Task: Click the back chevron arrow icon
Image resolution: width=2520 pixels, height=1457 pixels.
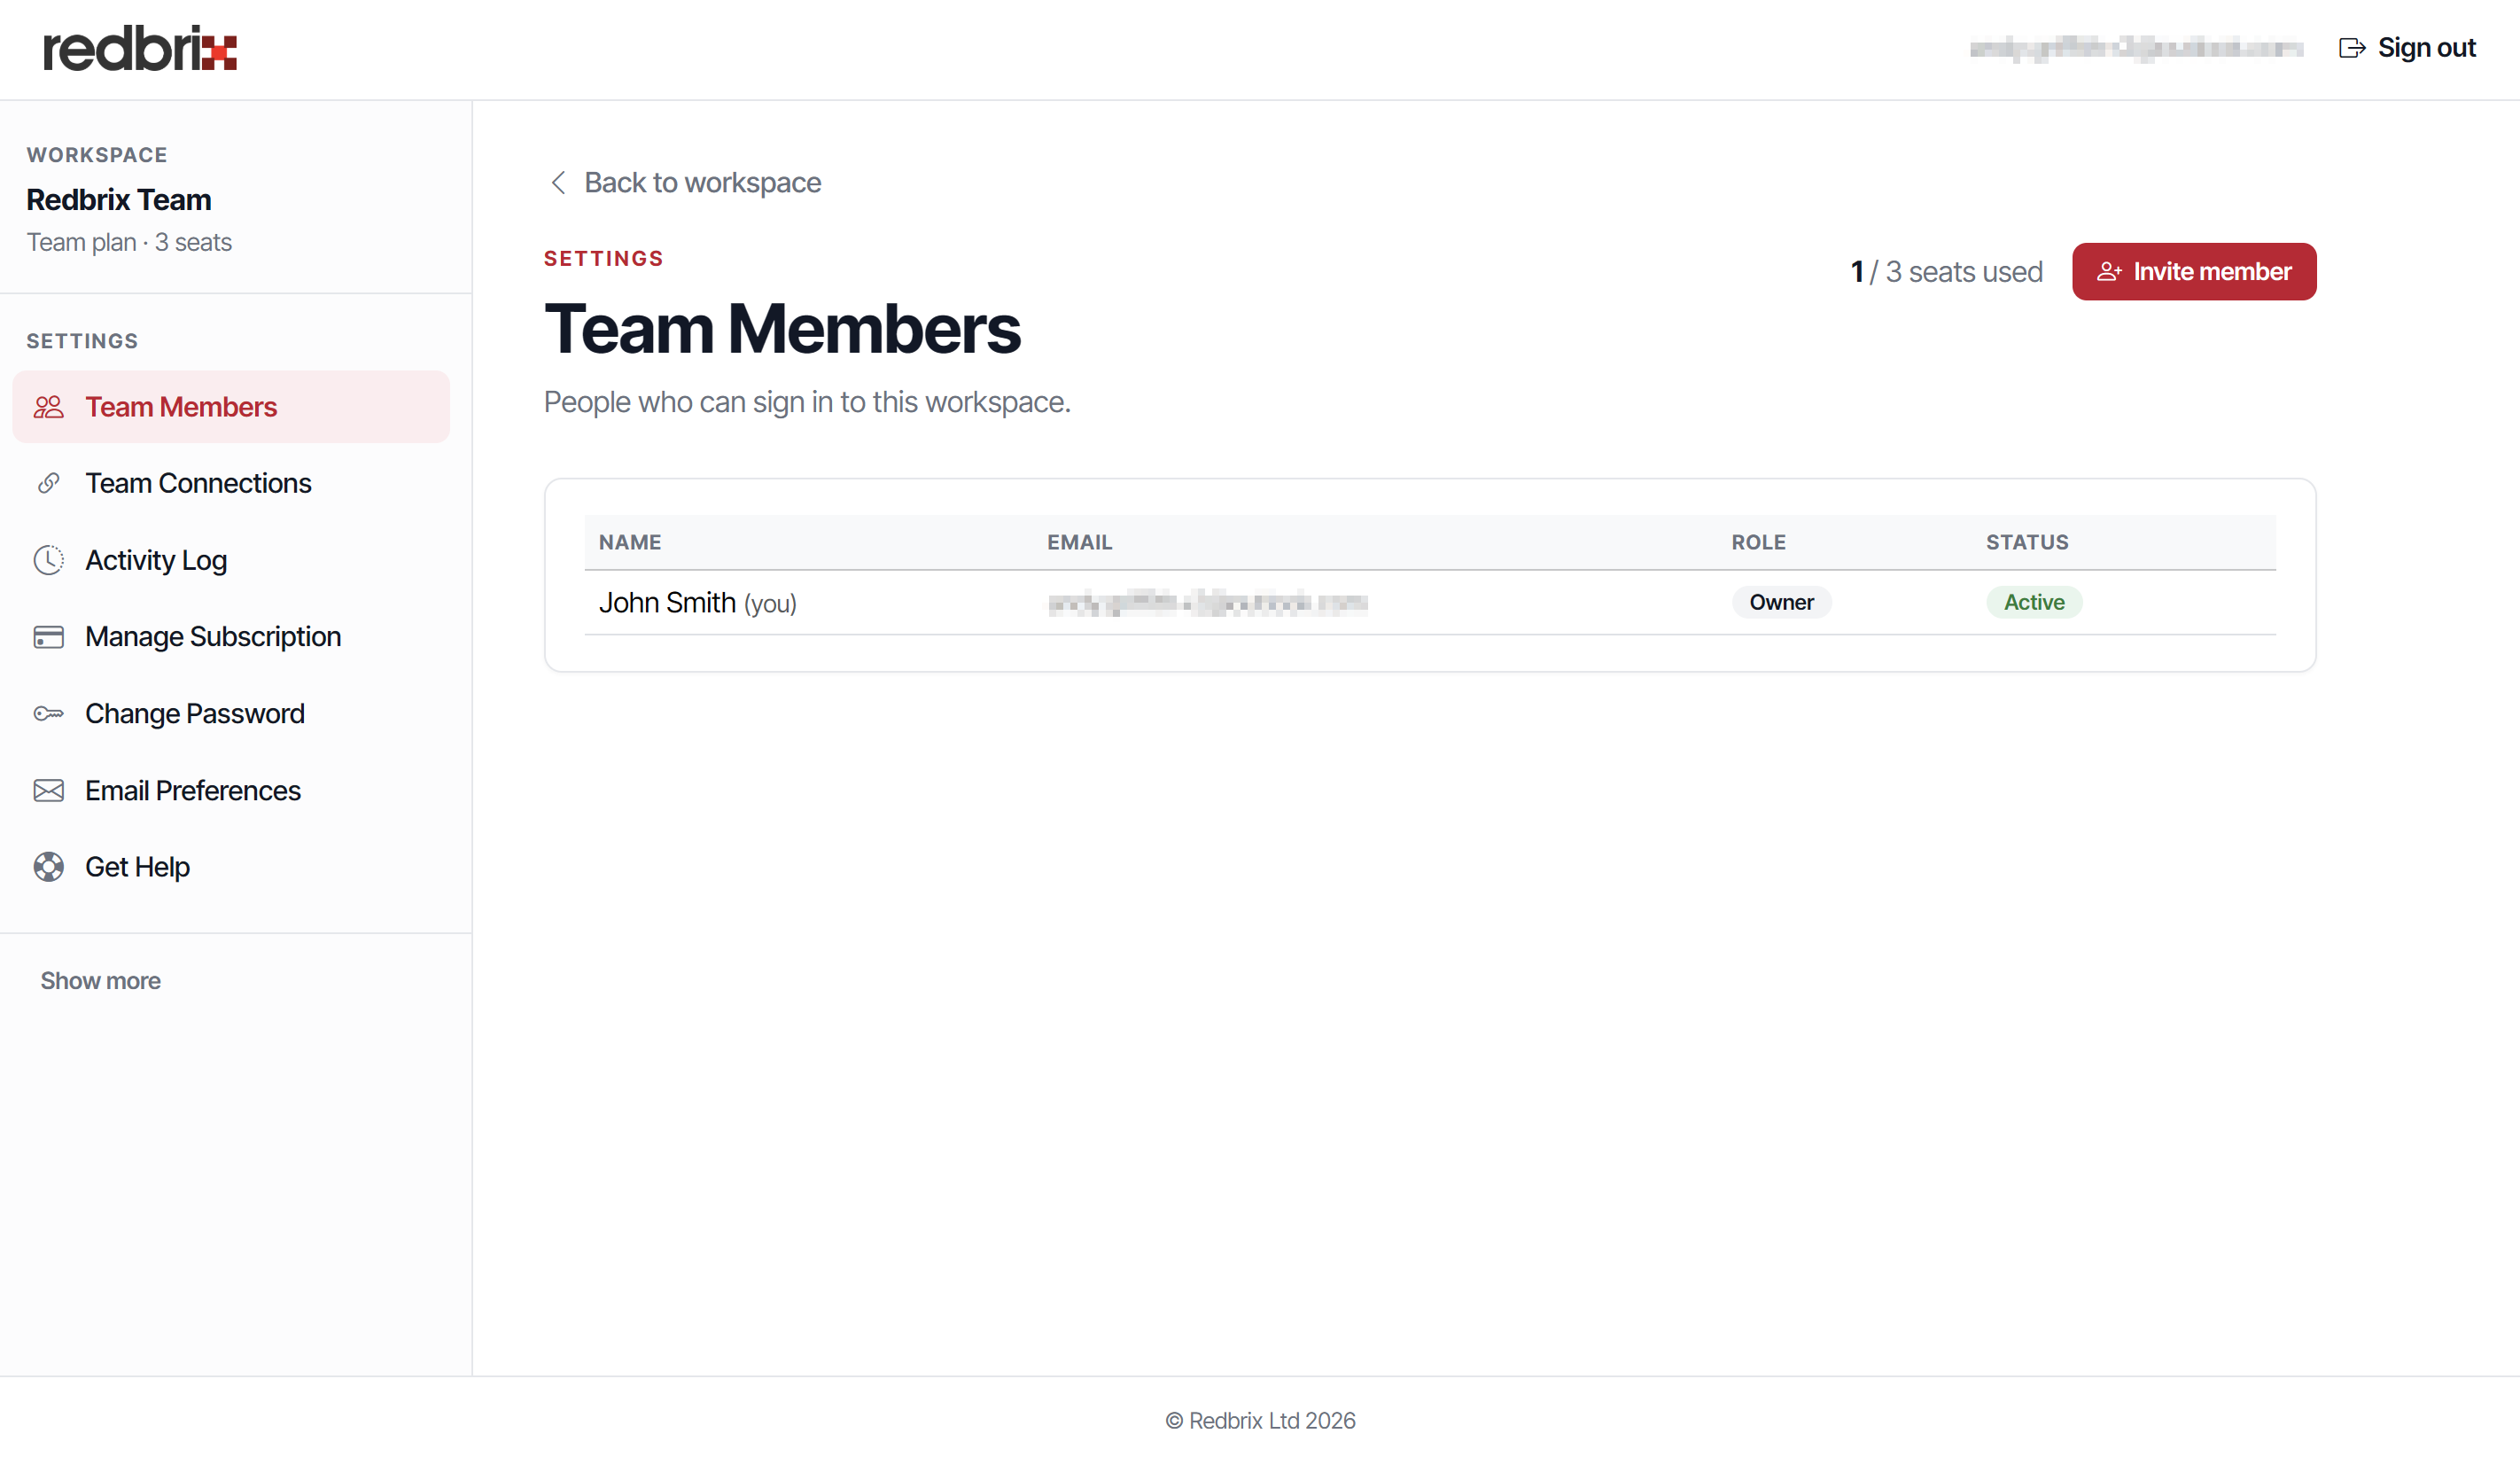Action: (558, 183)
